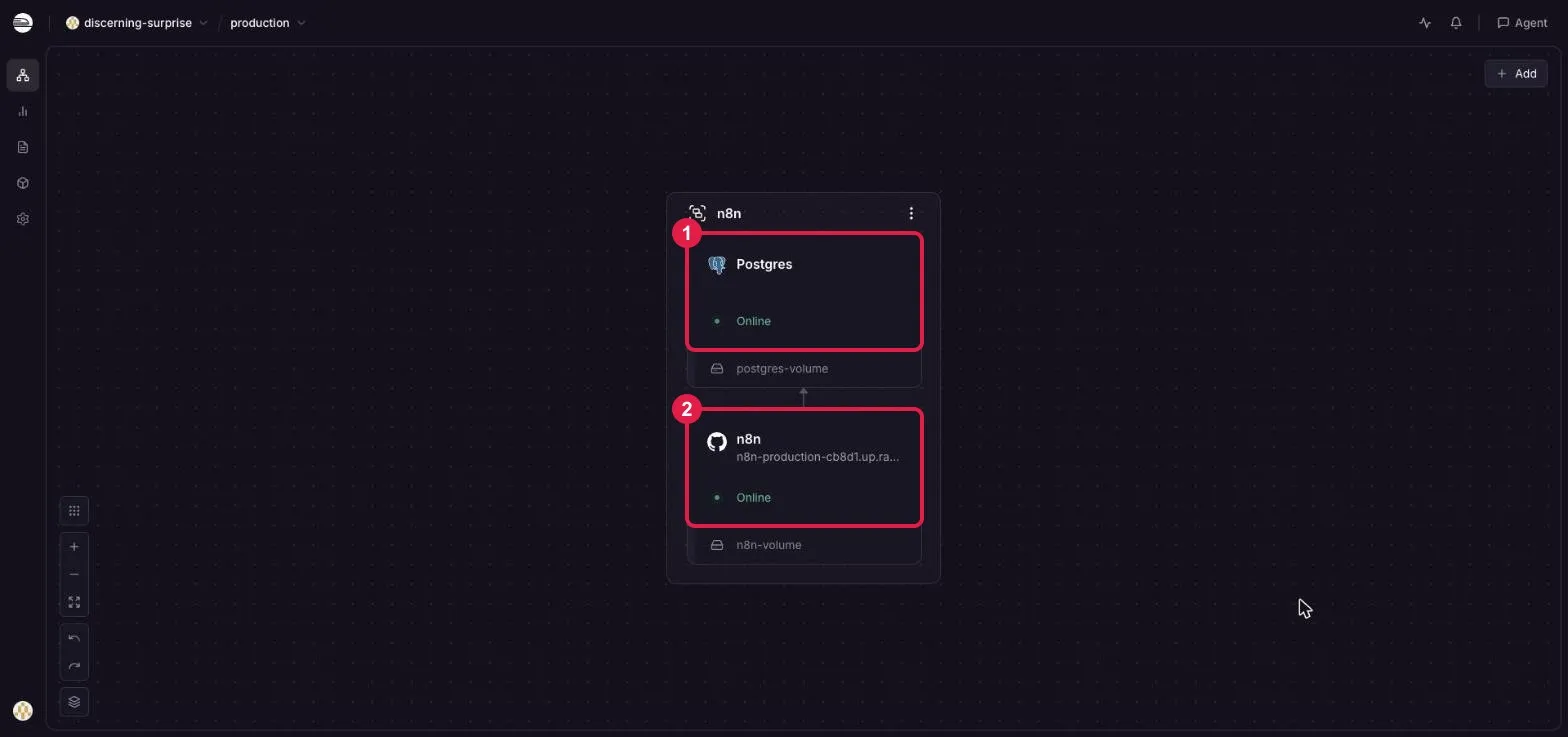Open the Agent chat button
The height and width of the screenshot is (737, 1568).
[1522, 23]
